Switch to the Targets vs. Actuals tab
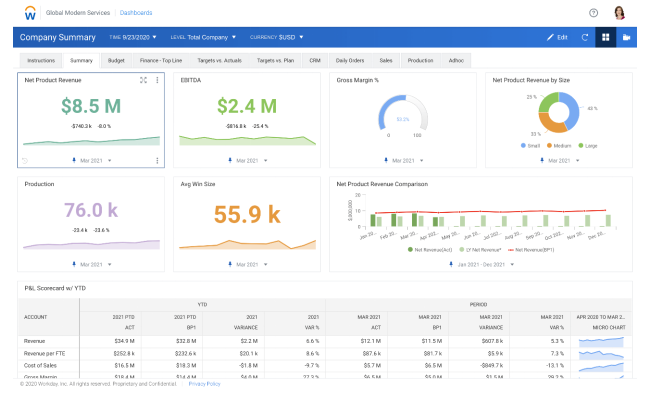The image size is (647, 393). click(220, 61)
